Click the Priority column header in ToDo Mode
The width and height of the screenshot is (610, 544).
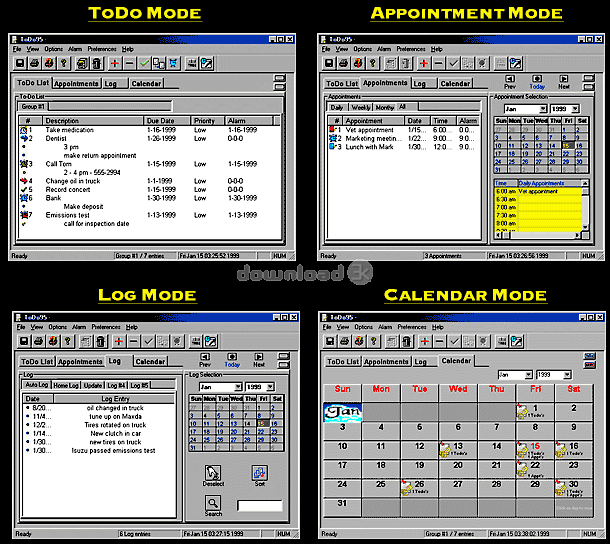pyautogui.click(x=208, y=121)
